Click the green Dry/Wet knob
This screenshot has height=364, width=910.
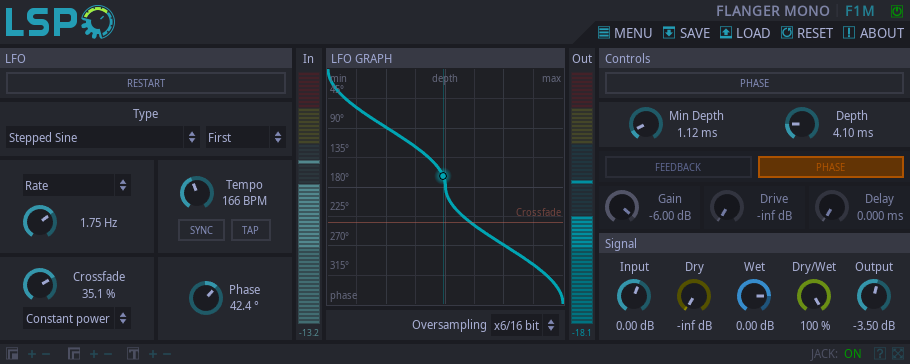coord(814,295)
